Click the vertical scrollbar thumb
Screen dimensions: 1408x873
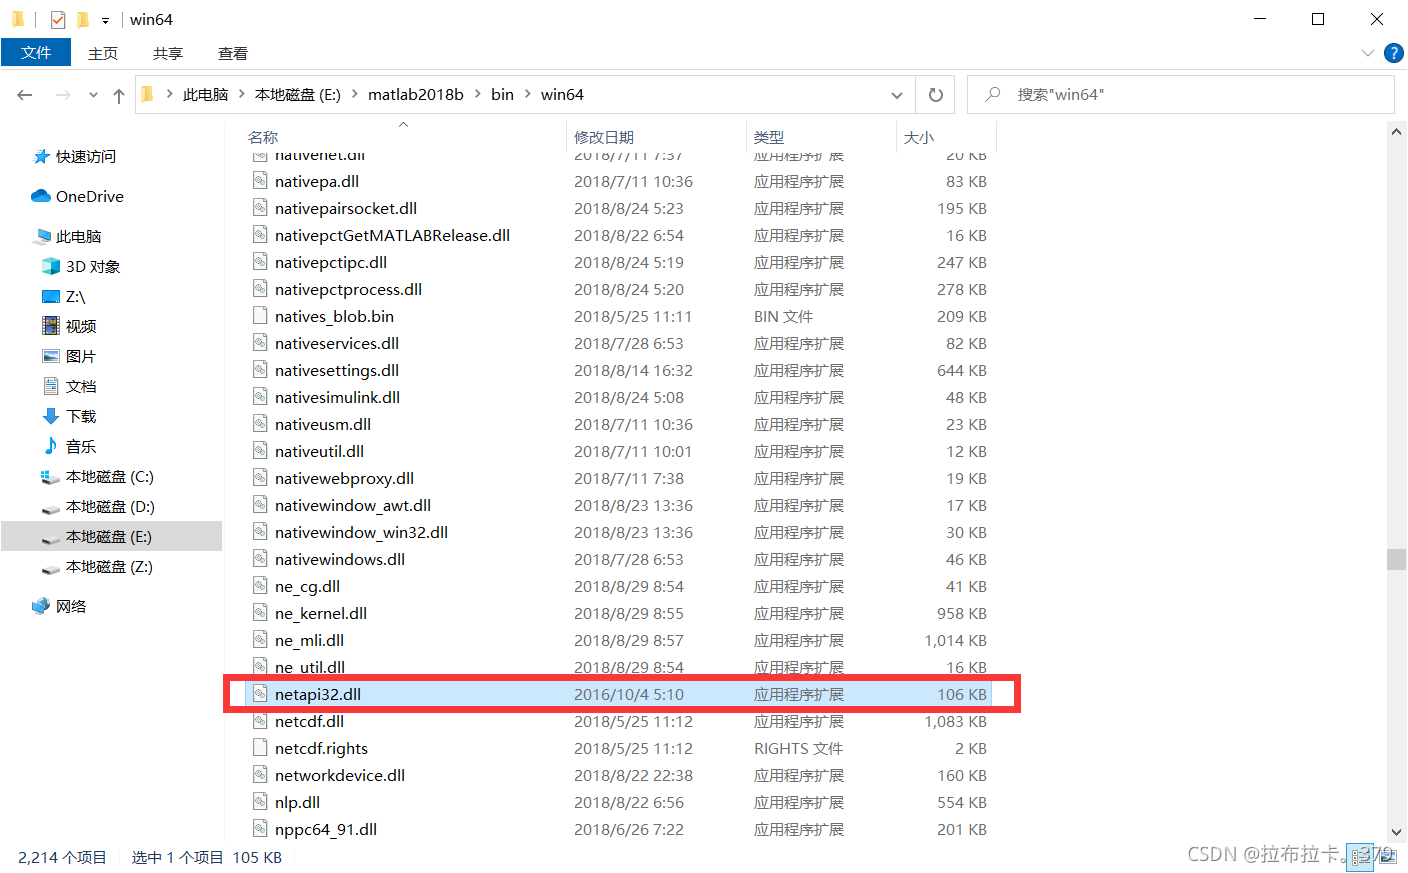tap(1397, 559)
